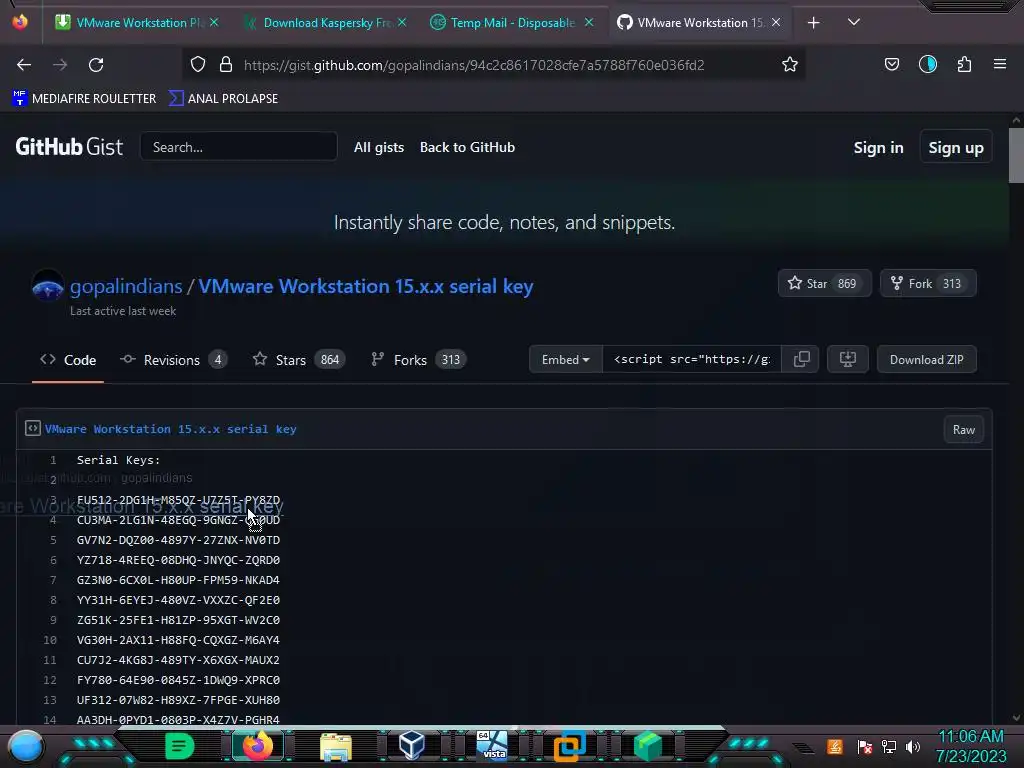Open the taskbar clock and date
The image size is (1024, 768).
970,746
